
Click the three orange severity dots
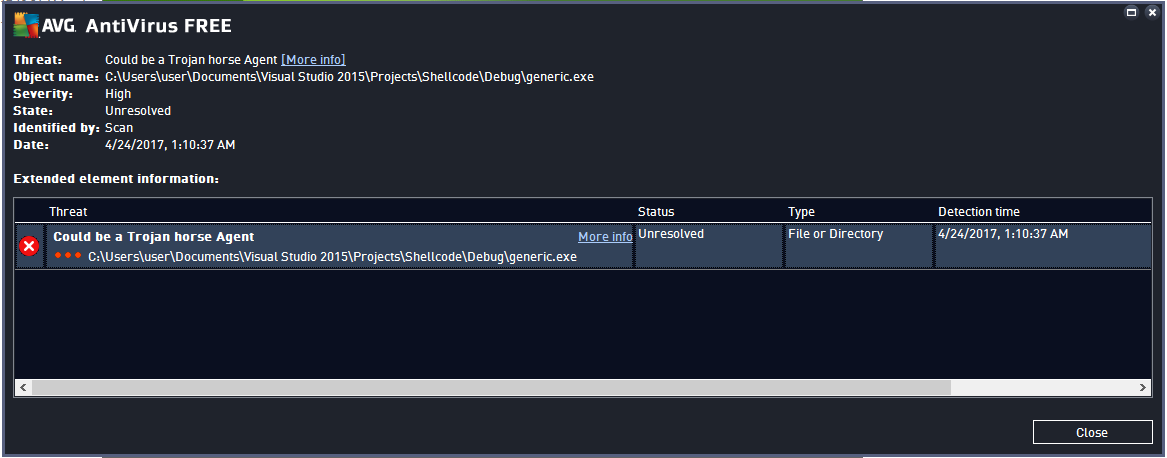pos(68,255)
